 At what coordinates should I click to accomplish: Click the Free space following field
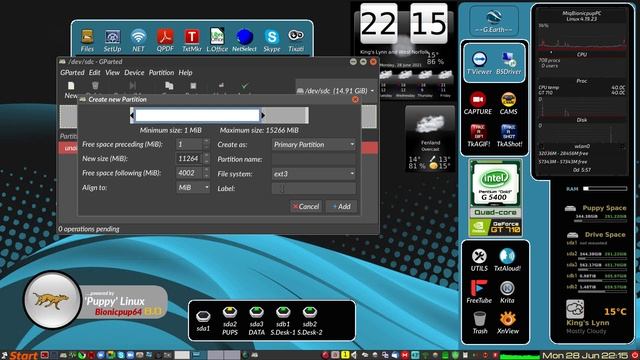[x=189, y=173]
